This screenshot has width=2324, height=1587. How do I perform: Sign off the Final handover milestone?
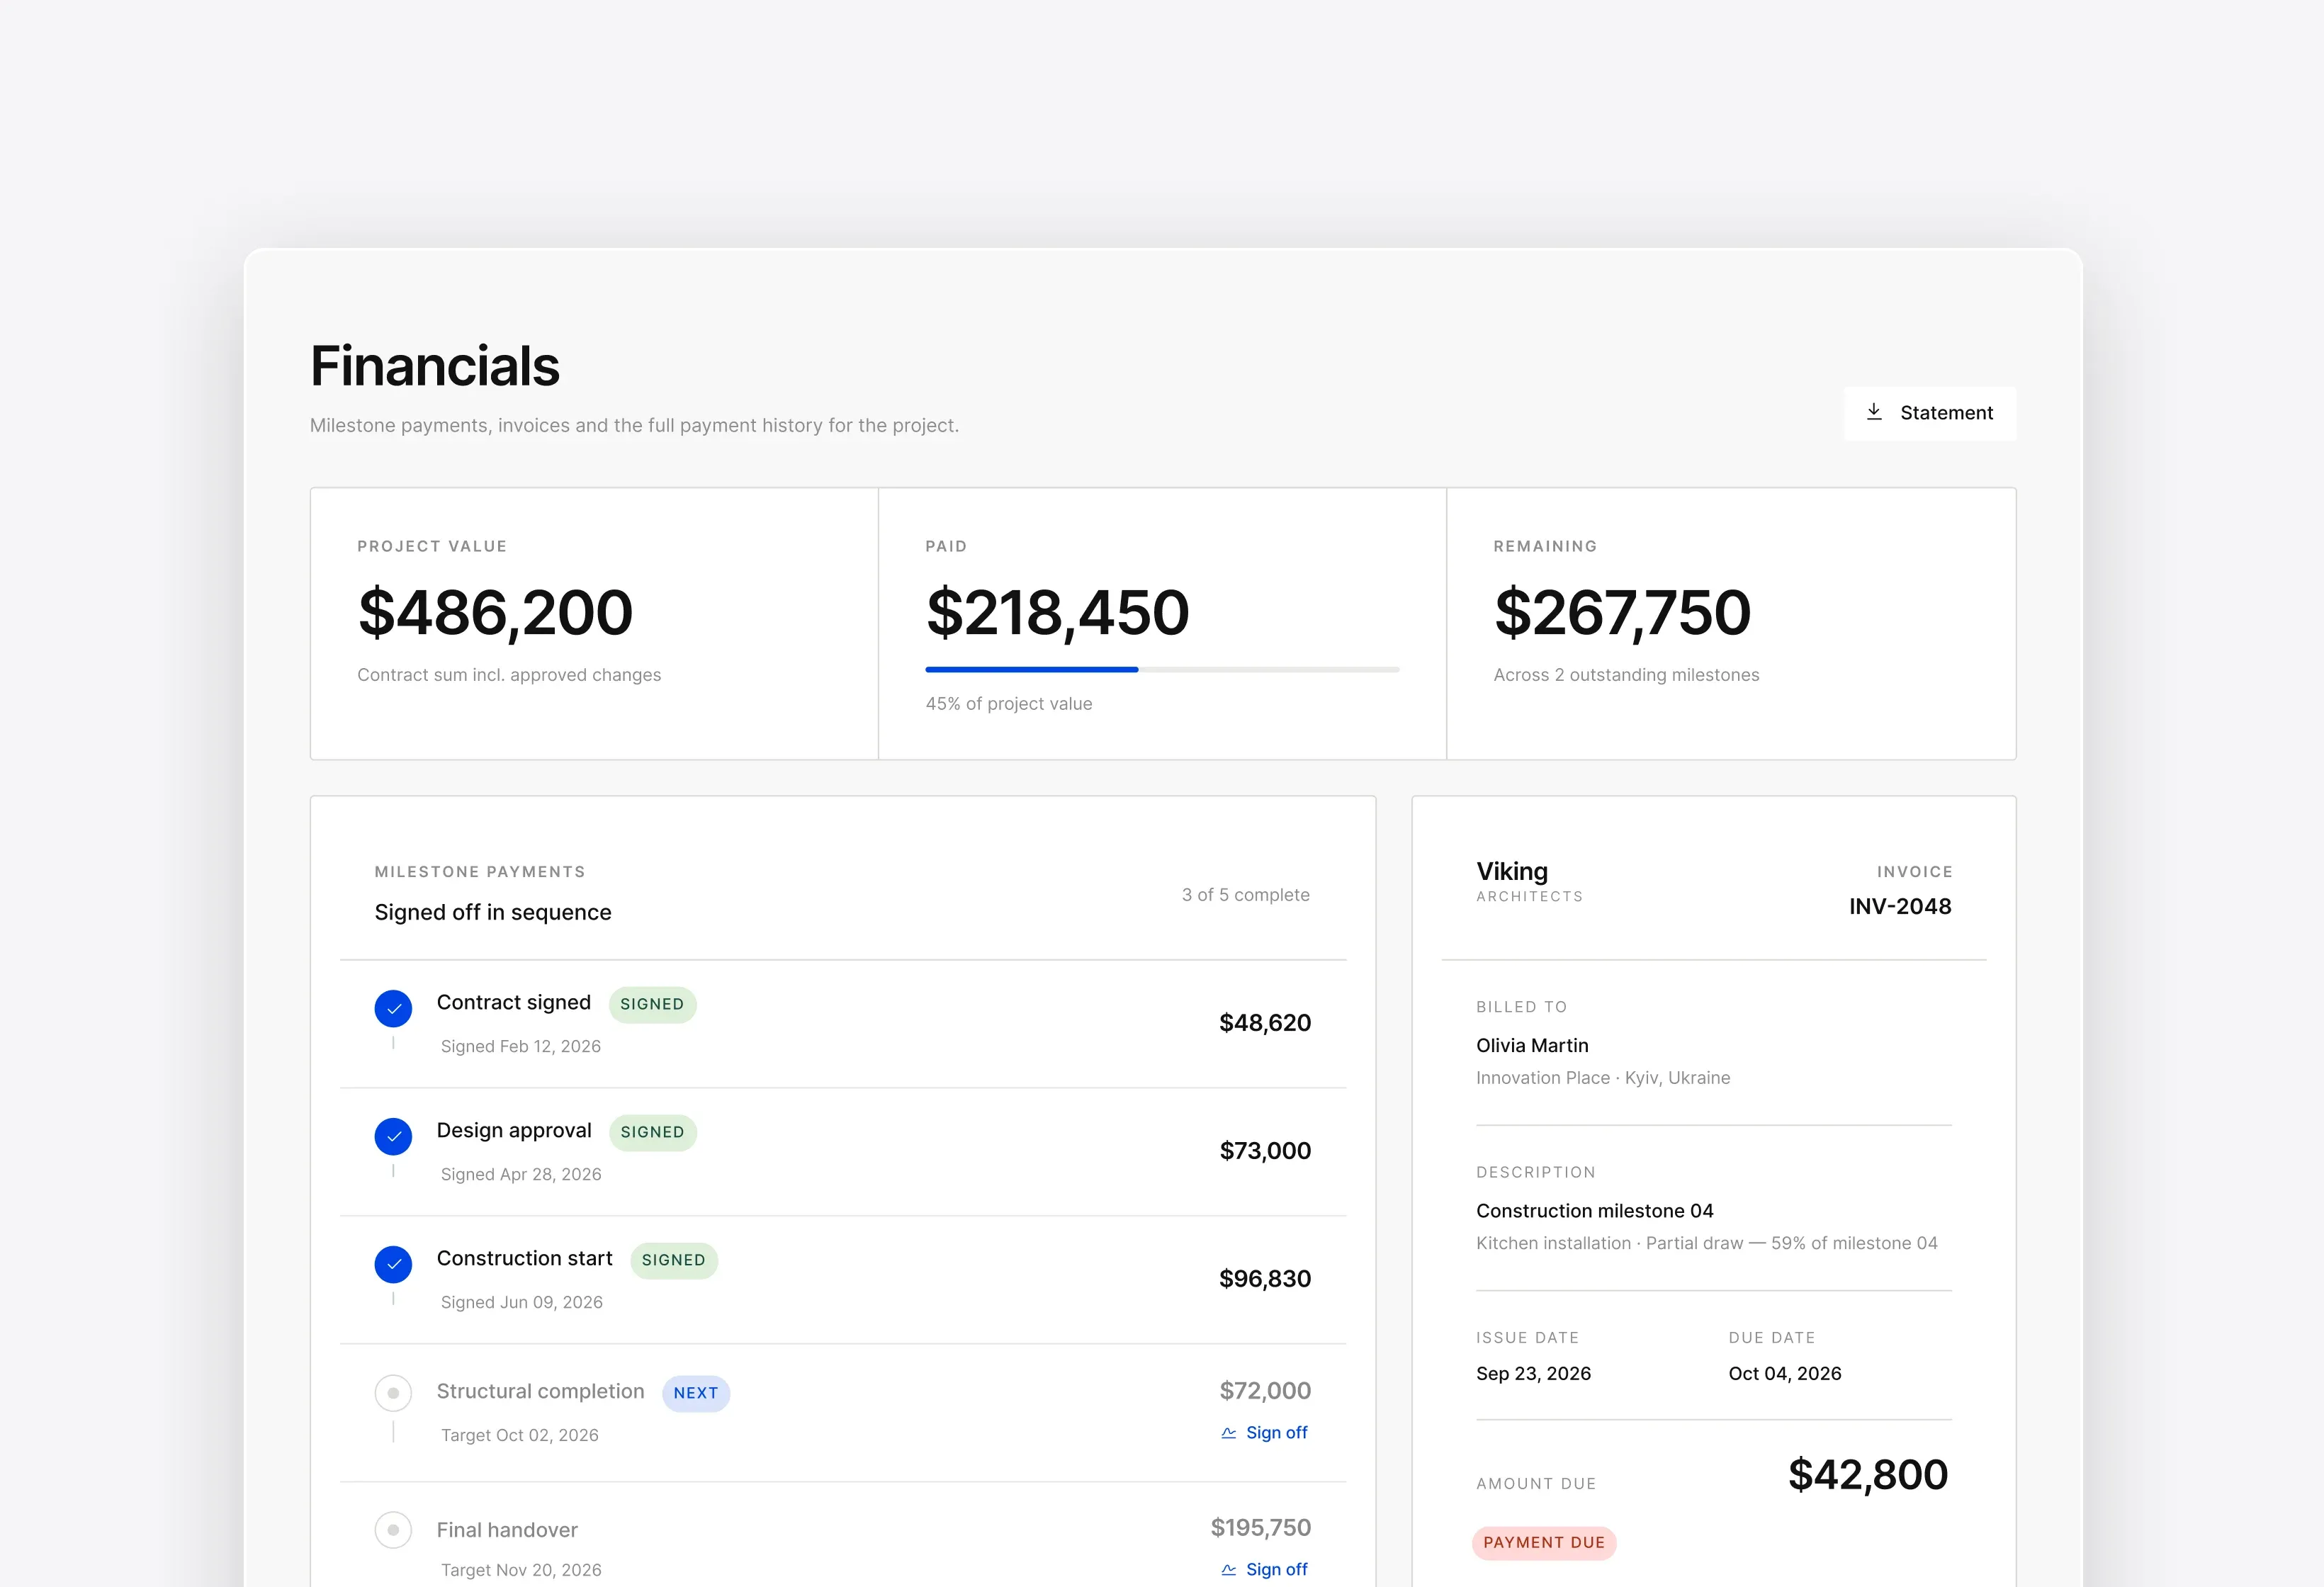(1264, 1570)
